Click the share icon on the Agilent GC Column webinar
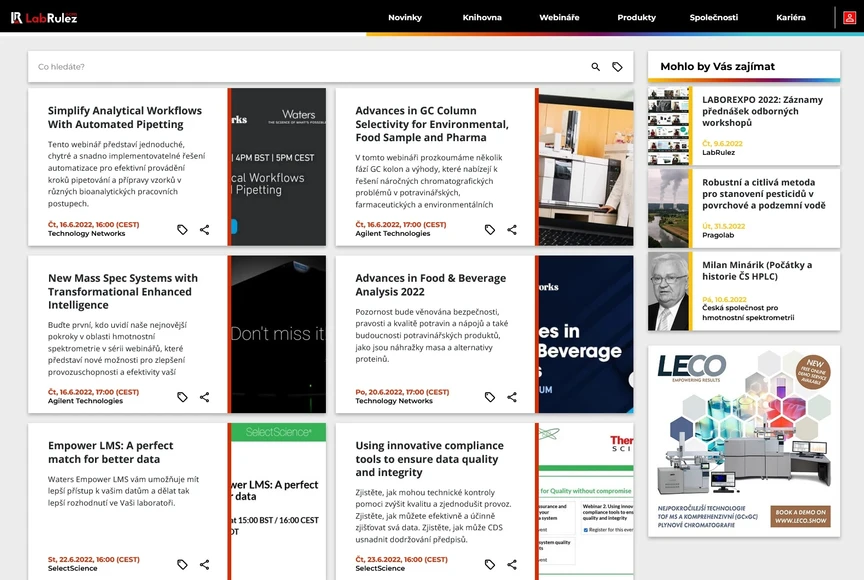The width and height of the screenshot is (864, 580). 512,229
